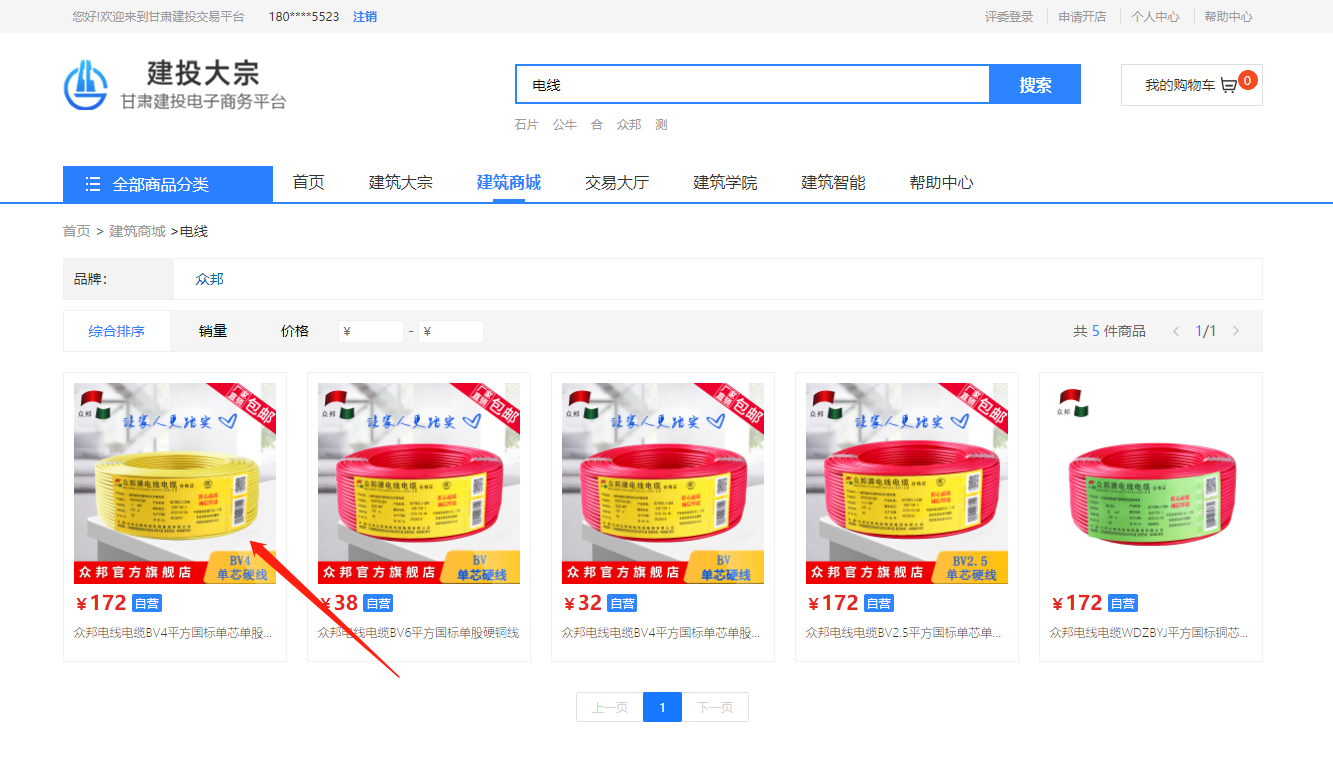
Task: Click the search input field containing 电线
Action: tap(752, 85)
